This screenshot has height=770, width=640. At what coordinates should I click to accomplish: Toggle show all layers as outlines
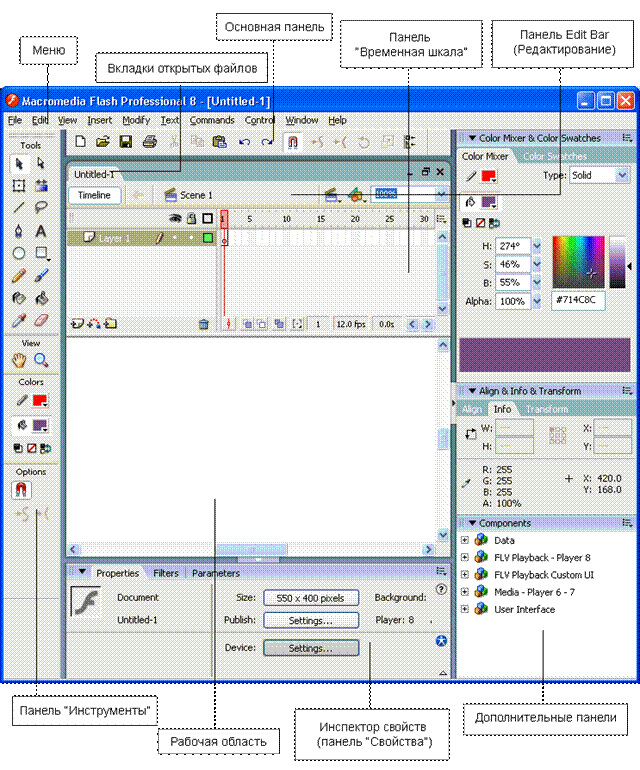tap(208, 219)
